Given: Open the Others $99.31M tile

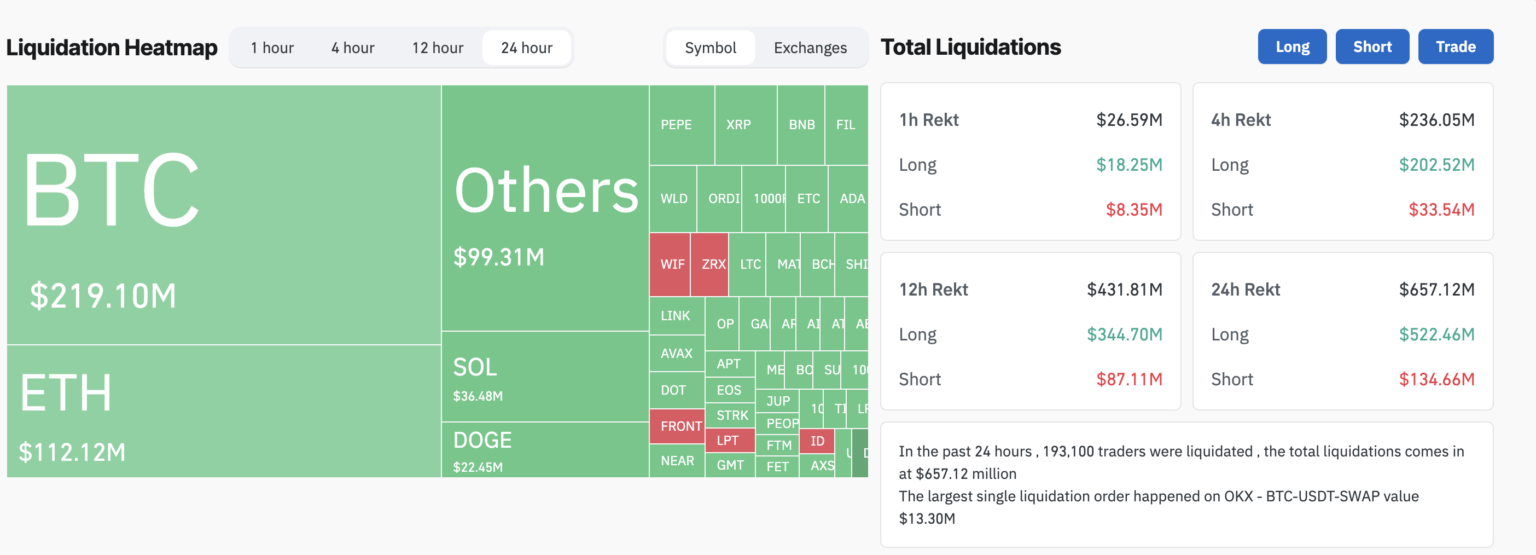Looking at the screenshot, I should click(x=545, y=208).
